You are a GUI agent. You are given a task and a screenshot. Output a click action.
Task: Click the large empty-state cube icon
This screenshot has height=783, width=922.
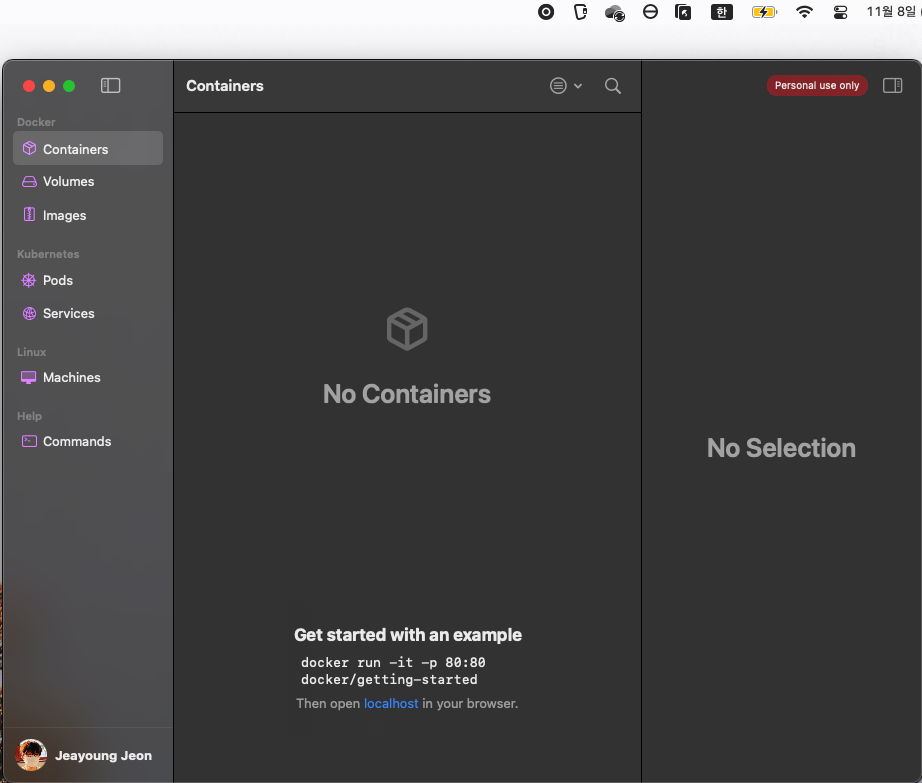click(x=407, y=329)
